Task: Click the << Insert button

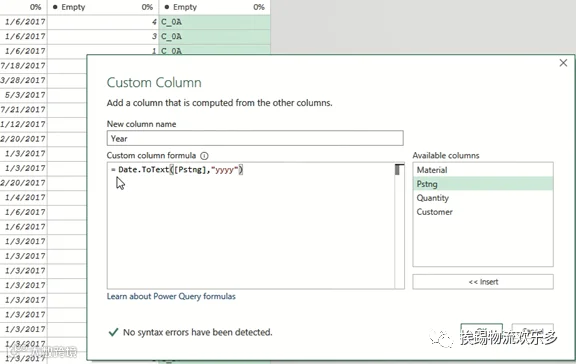Action: (x=483, y=282)
